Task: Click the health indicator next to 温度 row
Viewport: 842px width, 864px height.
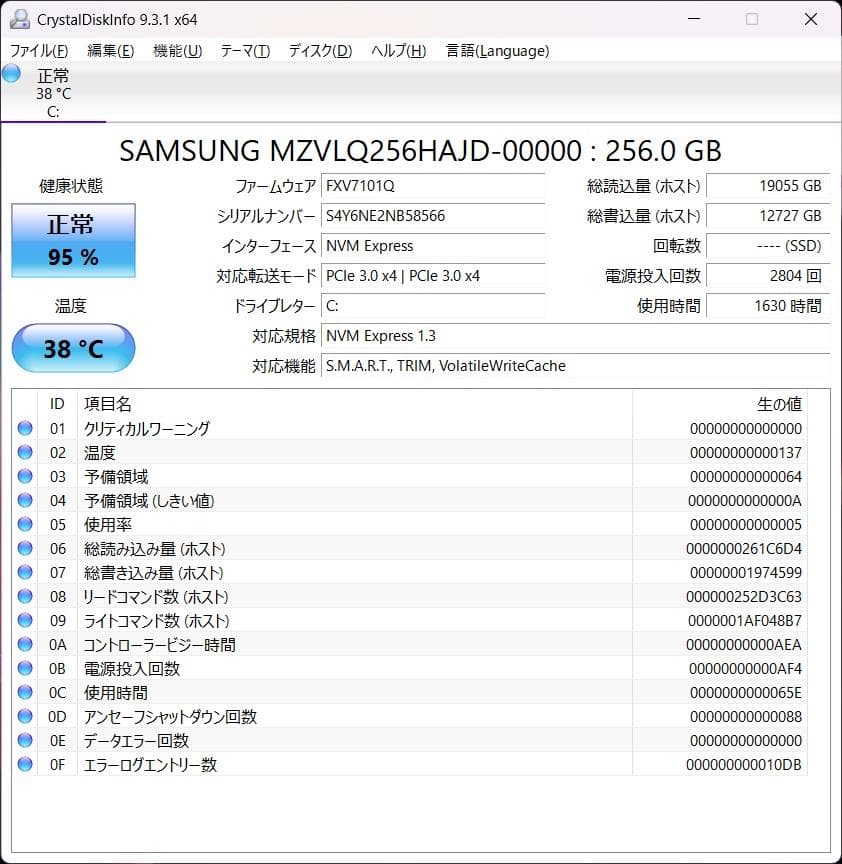Action: [x=25, y=452]
